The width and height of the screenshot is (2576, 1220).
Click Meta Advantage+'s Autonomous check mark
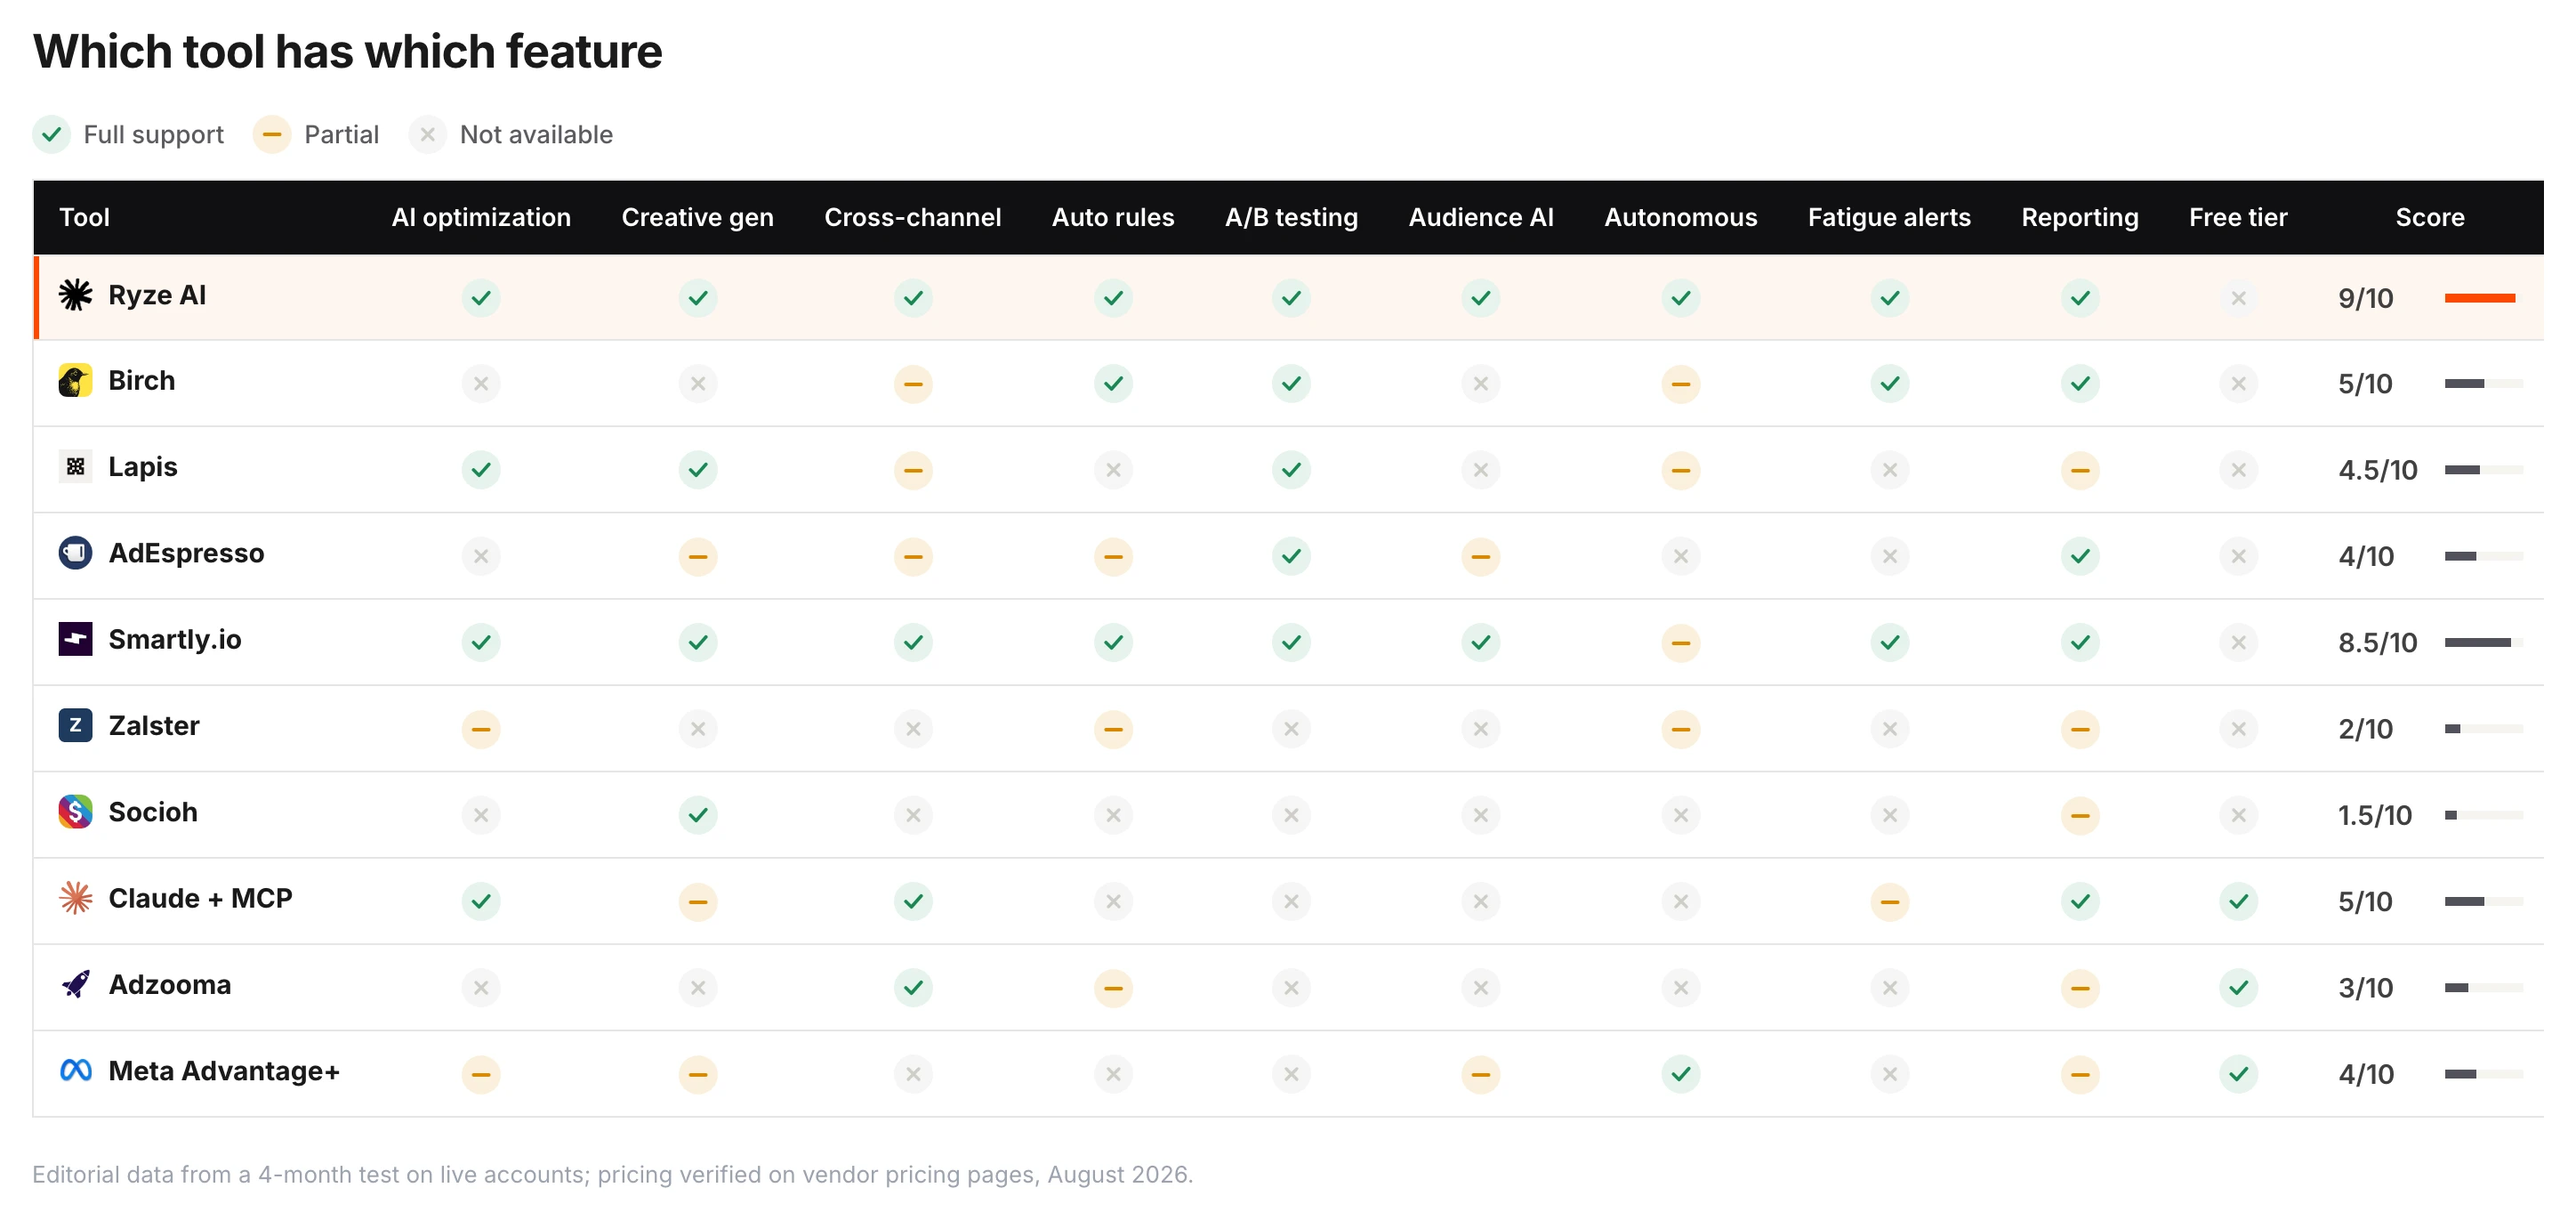[x=1681, y=1074]
